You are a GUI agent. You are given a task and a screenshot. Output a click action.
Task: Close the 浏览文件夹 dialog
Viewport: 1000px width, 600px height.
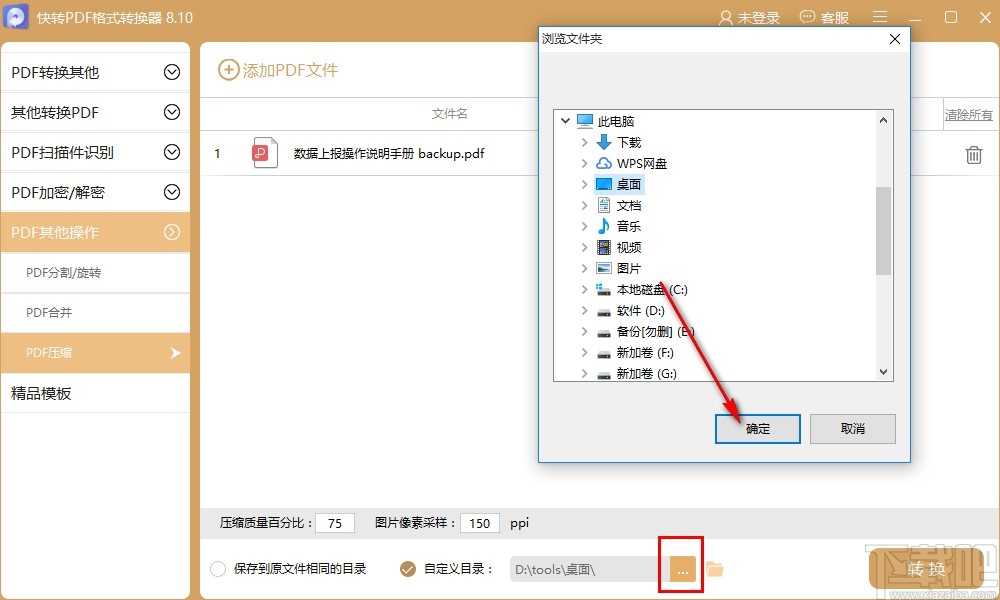[x=895, y=39]
